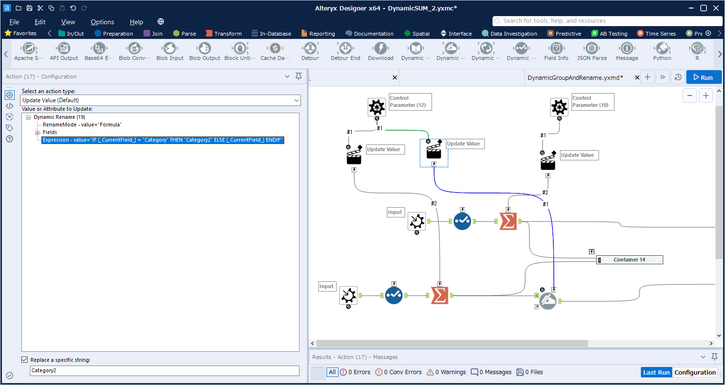Screen dimensions: 725x385
Task: Click the Undo arrow icon
Action: [x=73, y=8]
